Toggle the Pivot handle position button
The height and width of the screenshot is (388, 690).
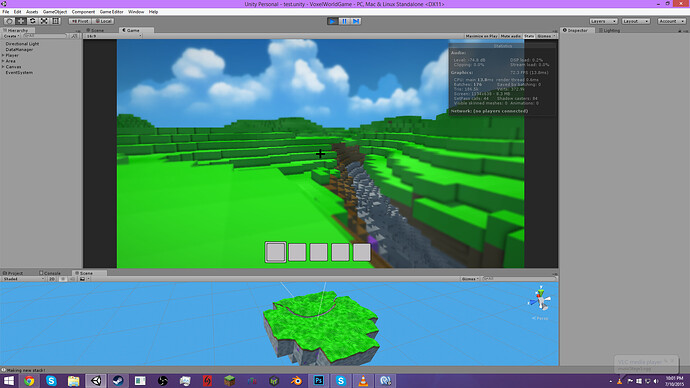click(80, 21)
